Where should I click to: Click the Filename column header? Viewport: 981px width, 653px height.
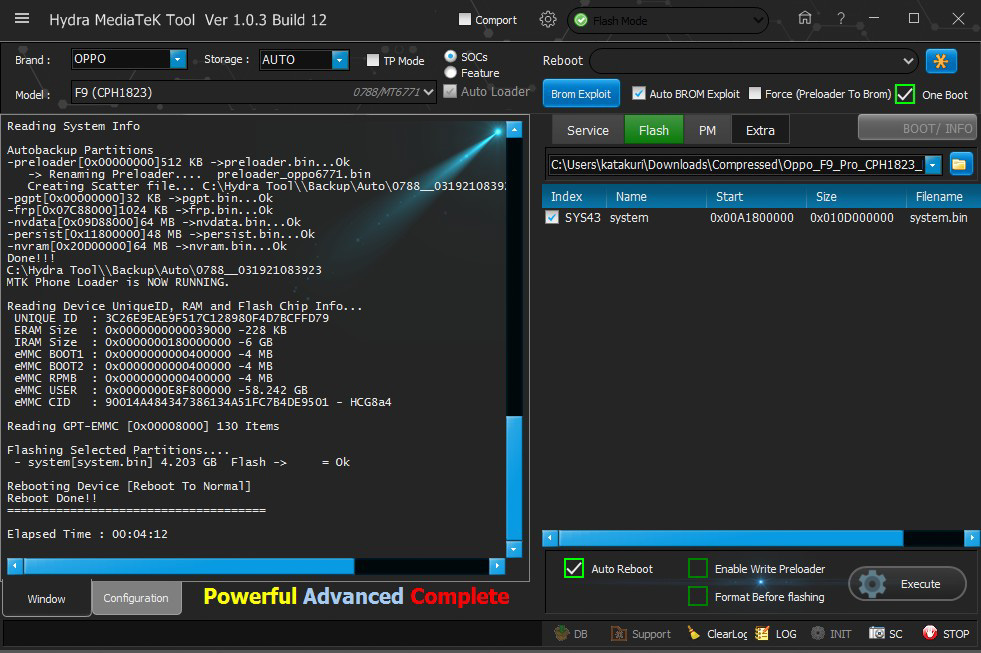coord(943,196)
